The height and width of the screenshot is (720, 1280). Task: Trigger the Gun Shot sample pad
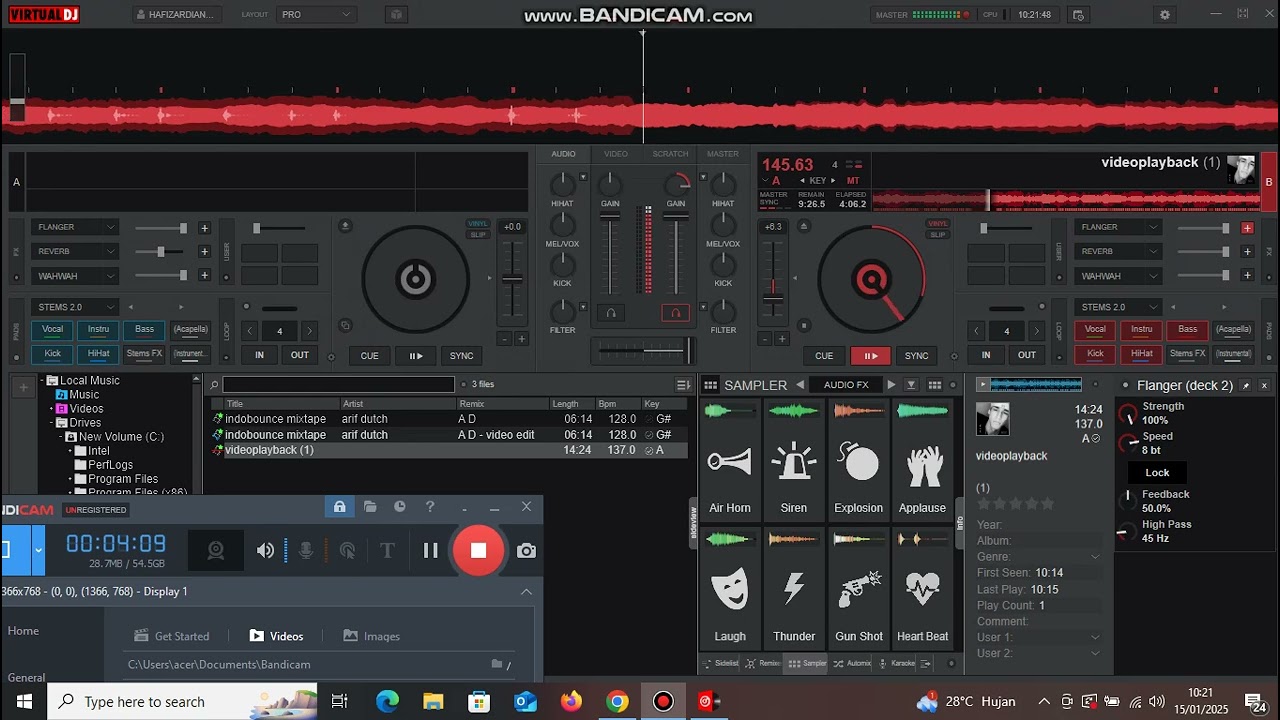click(858, 588)
